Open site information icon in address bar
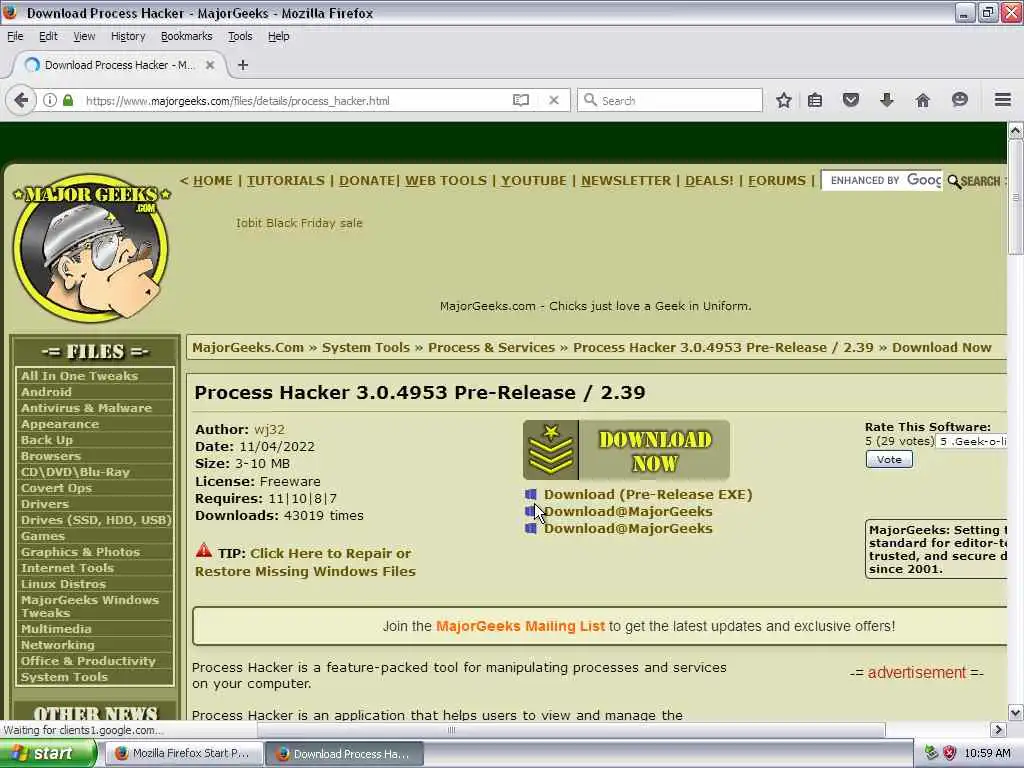Image resolution: width=1024 pixels, height=768 pixels. [50, 101]
